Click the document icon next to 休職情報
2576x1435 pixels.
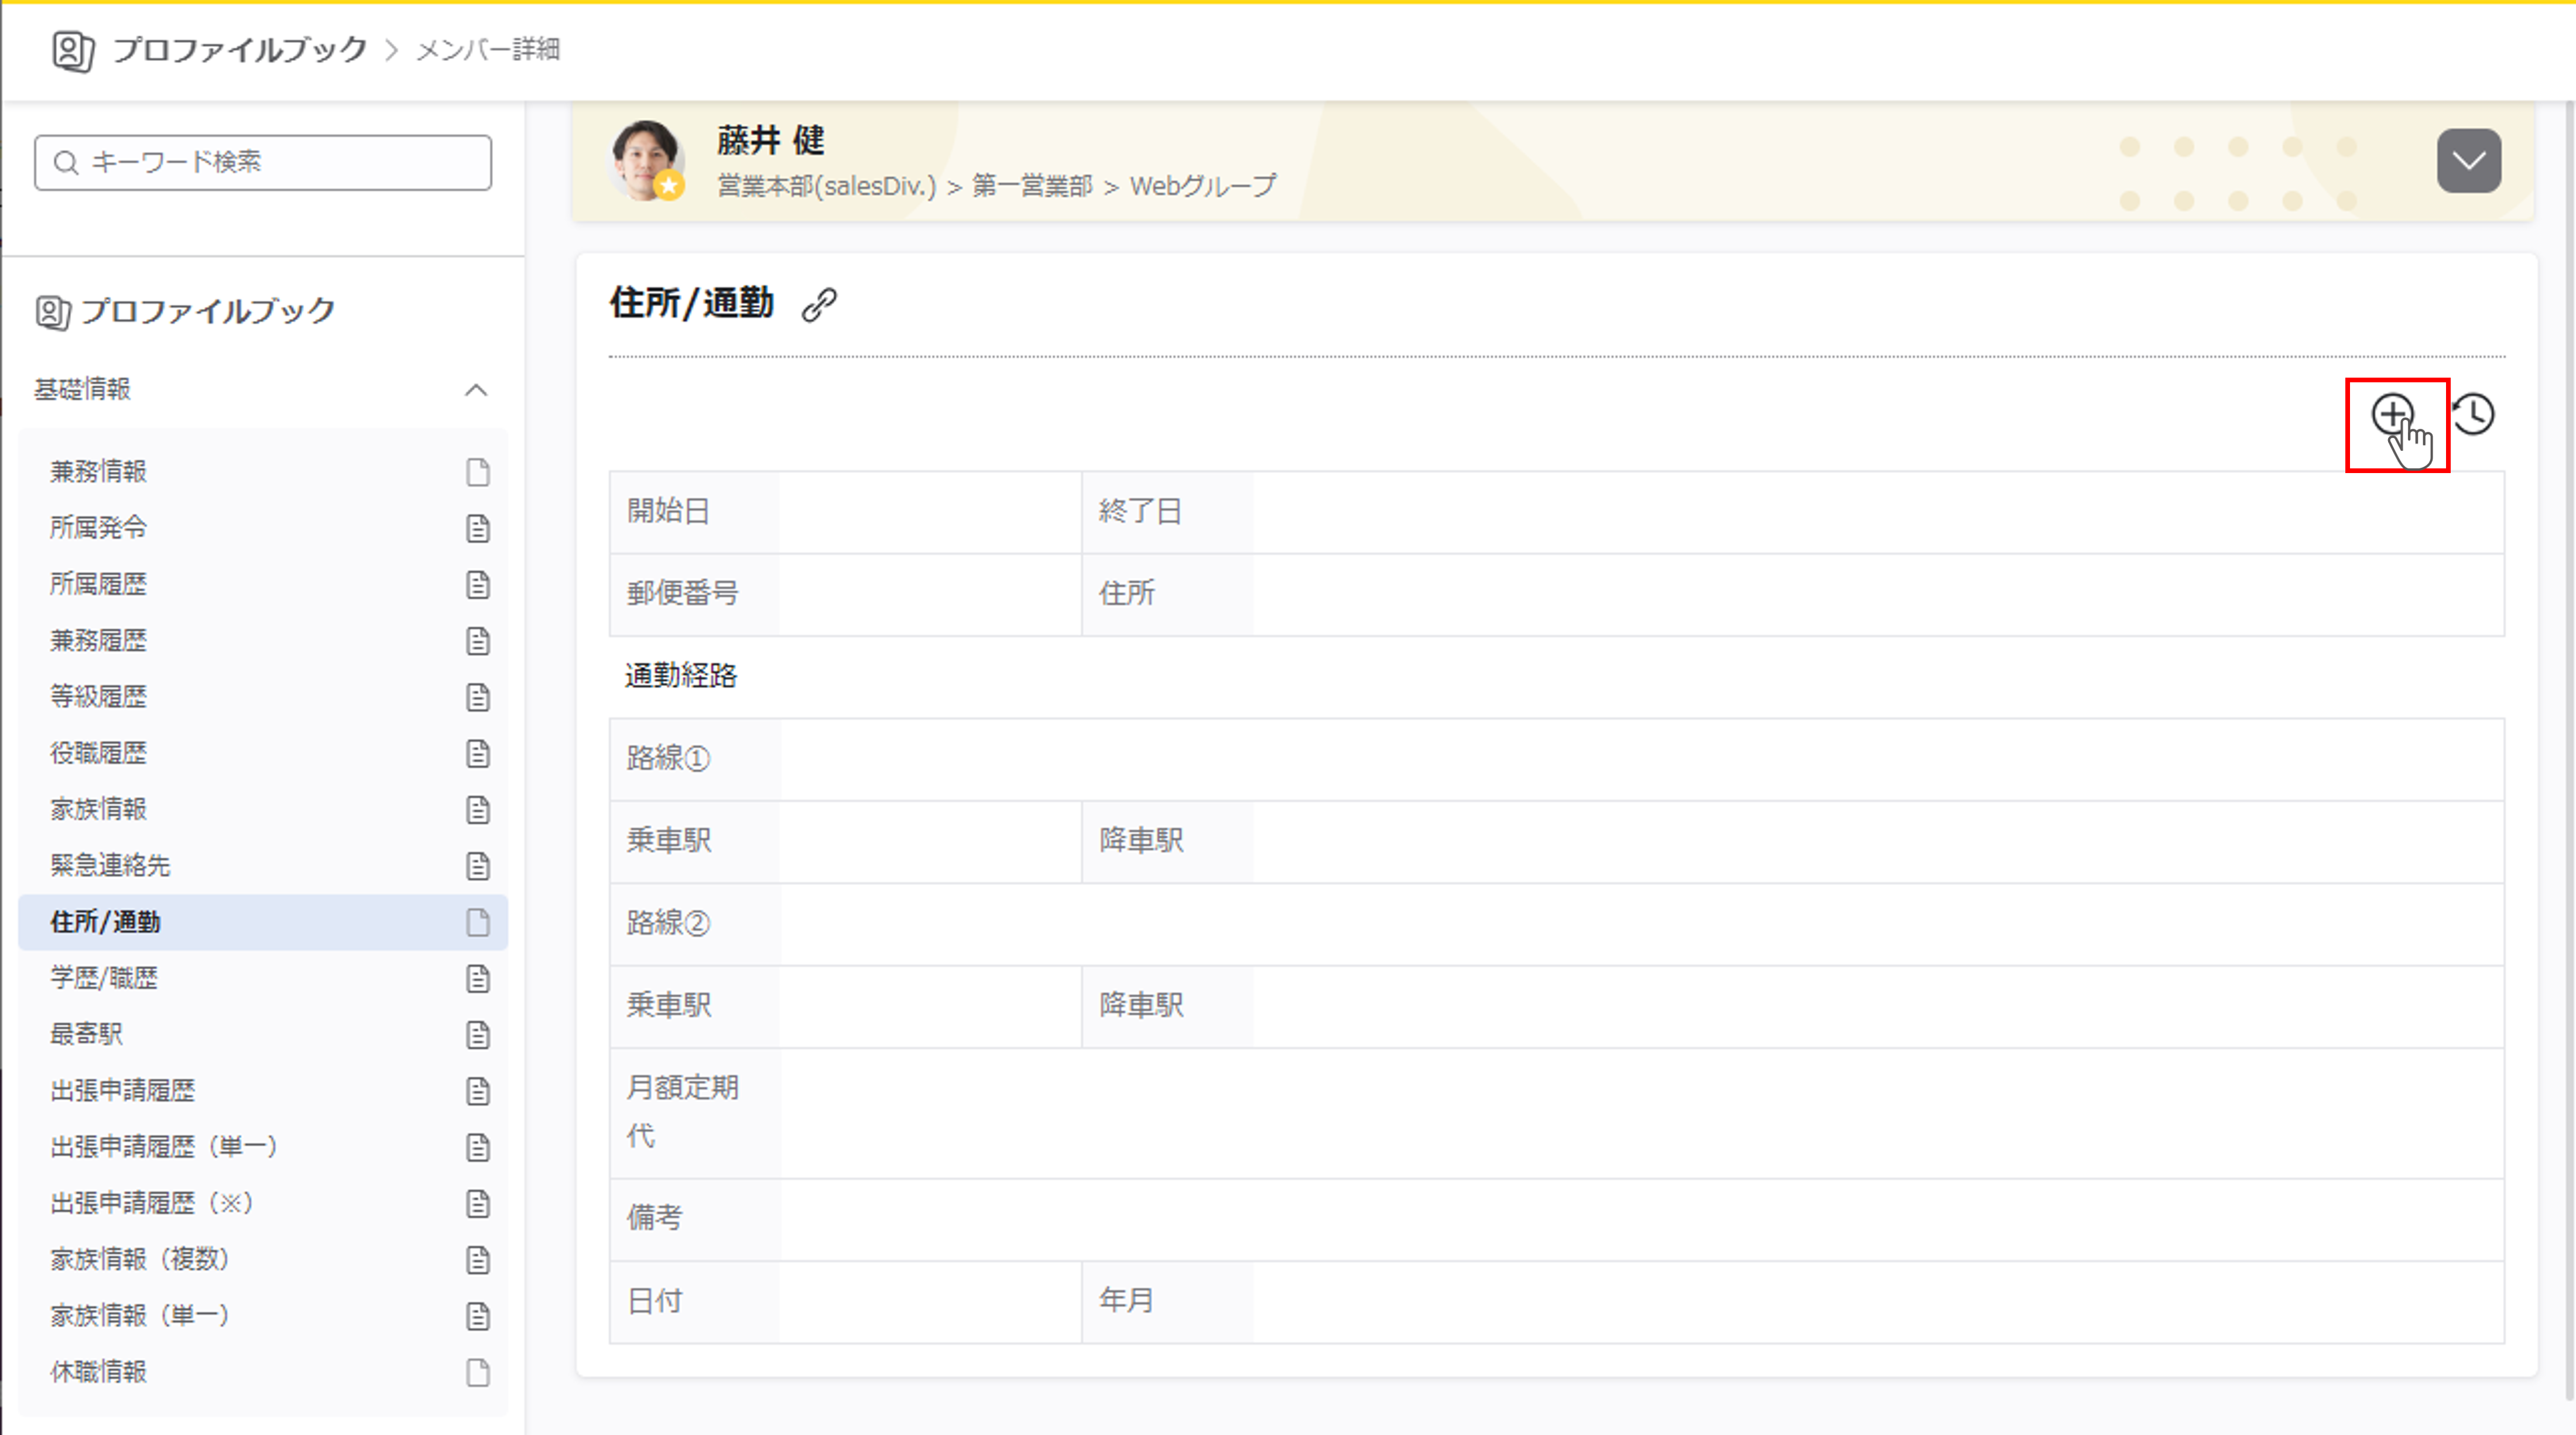pos(478,1372)
